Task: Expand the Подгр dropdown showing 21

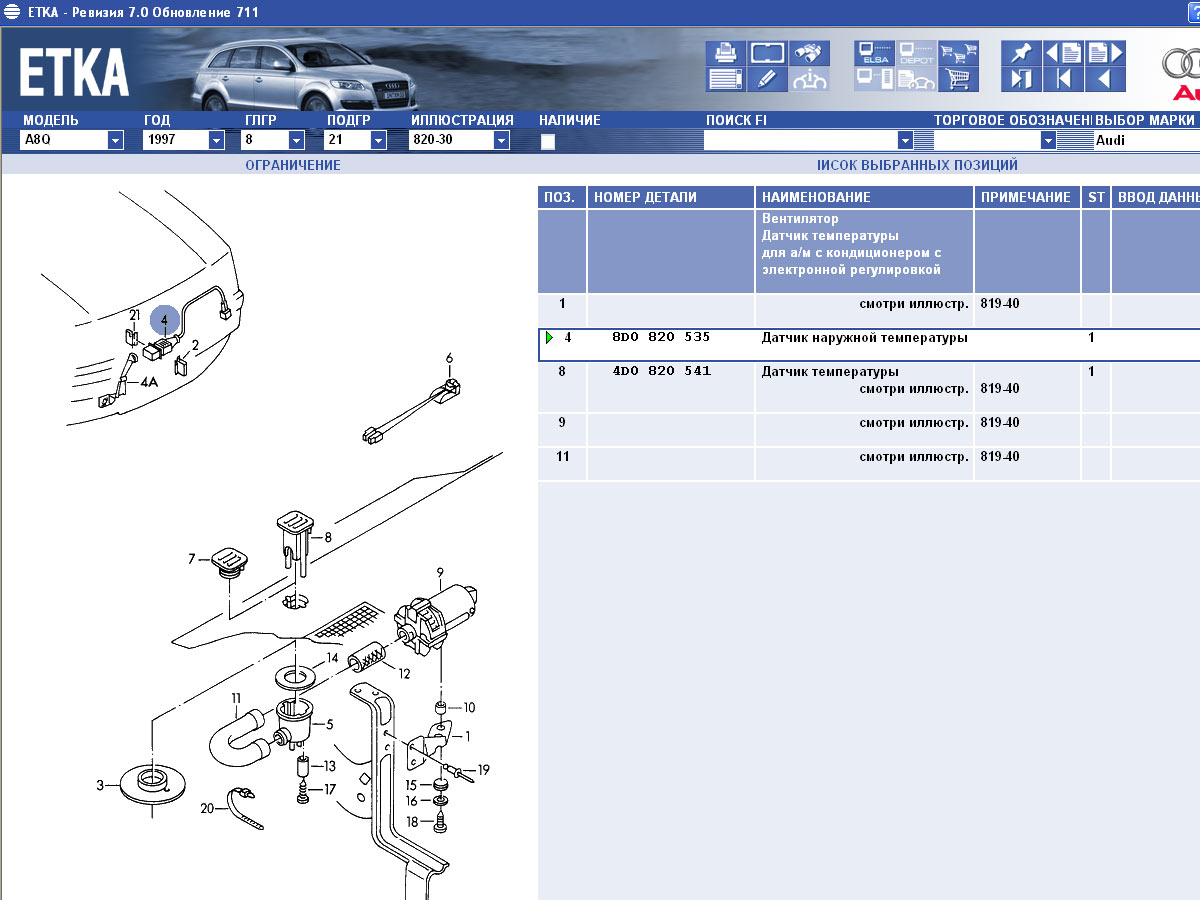Action: pyautogui.click(x=378, y=140)
